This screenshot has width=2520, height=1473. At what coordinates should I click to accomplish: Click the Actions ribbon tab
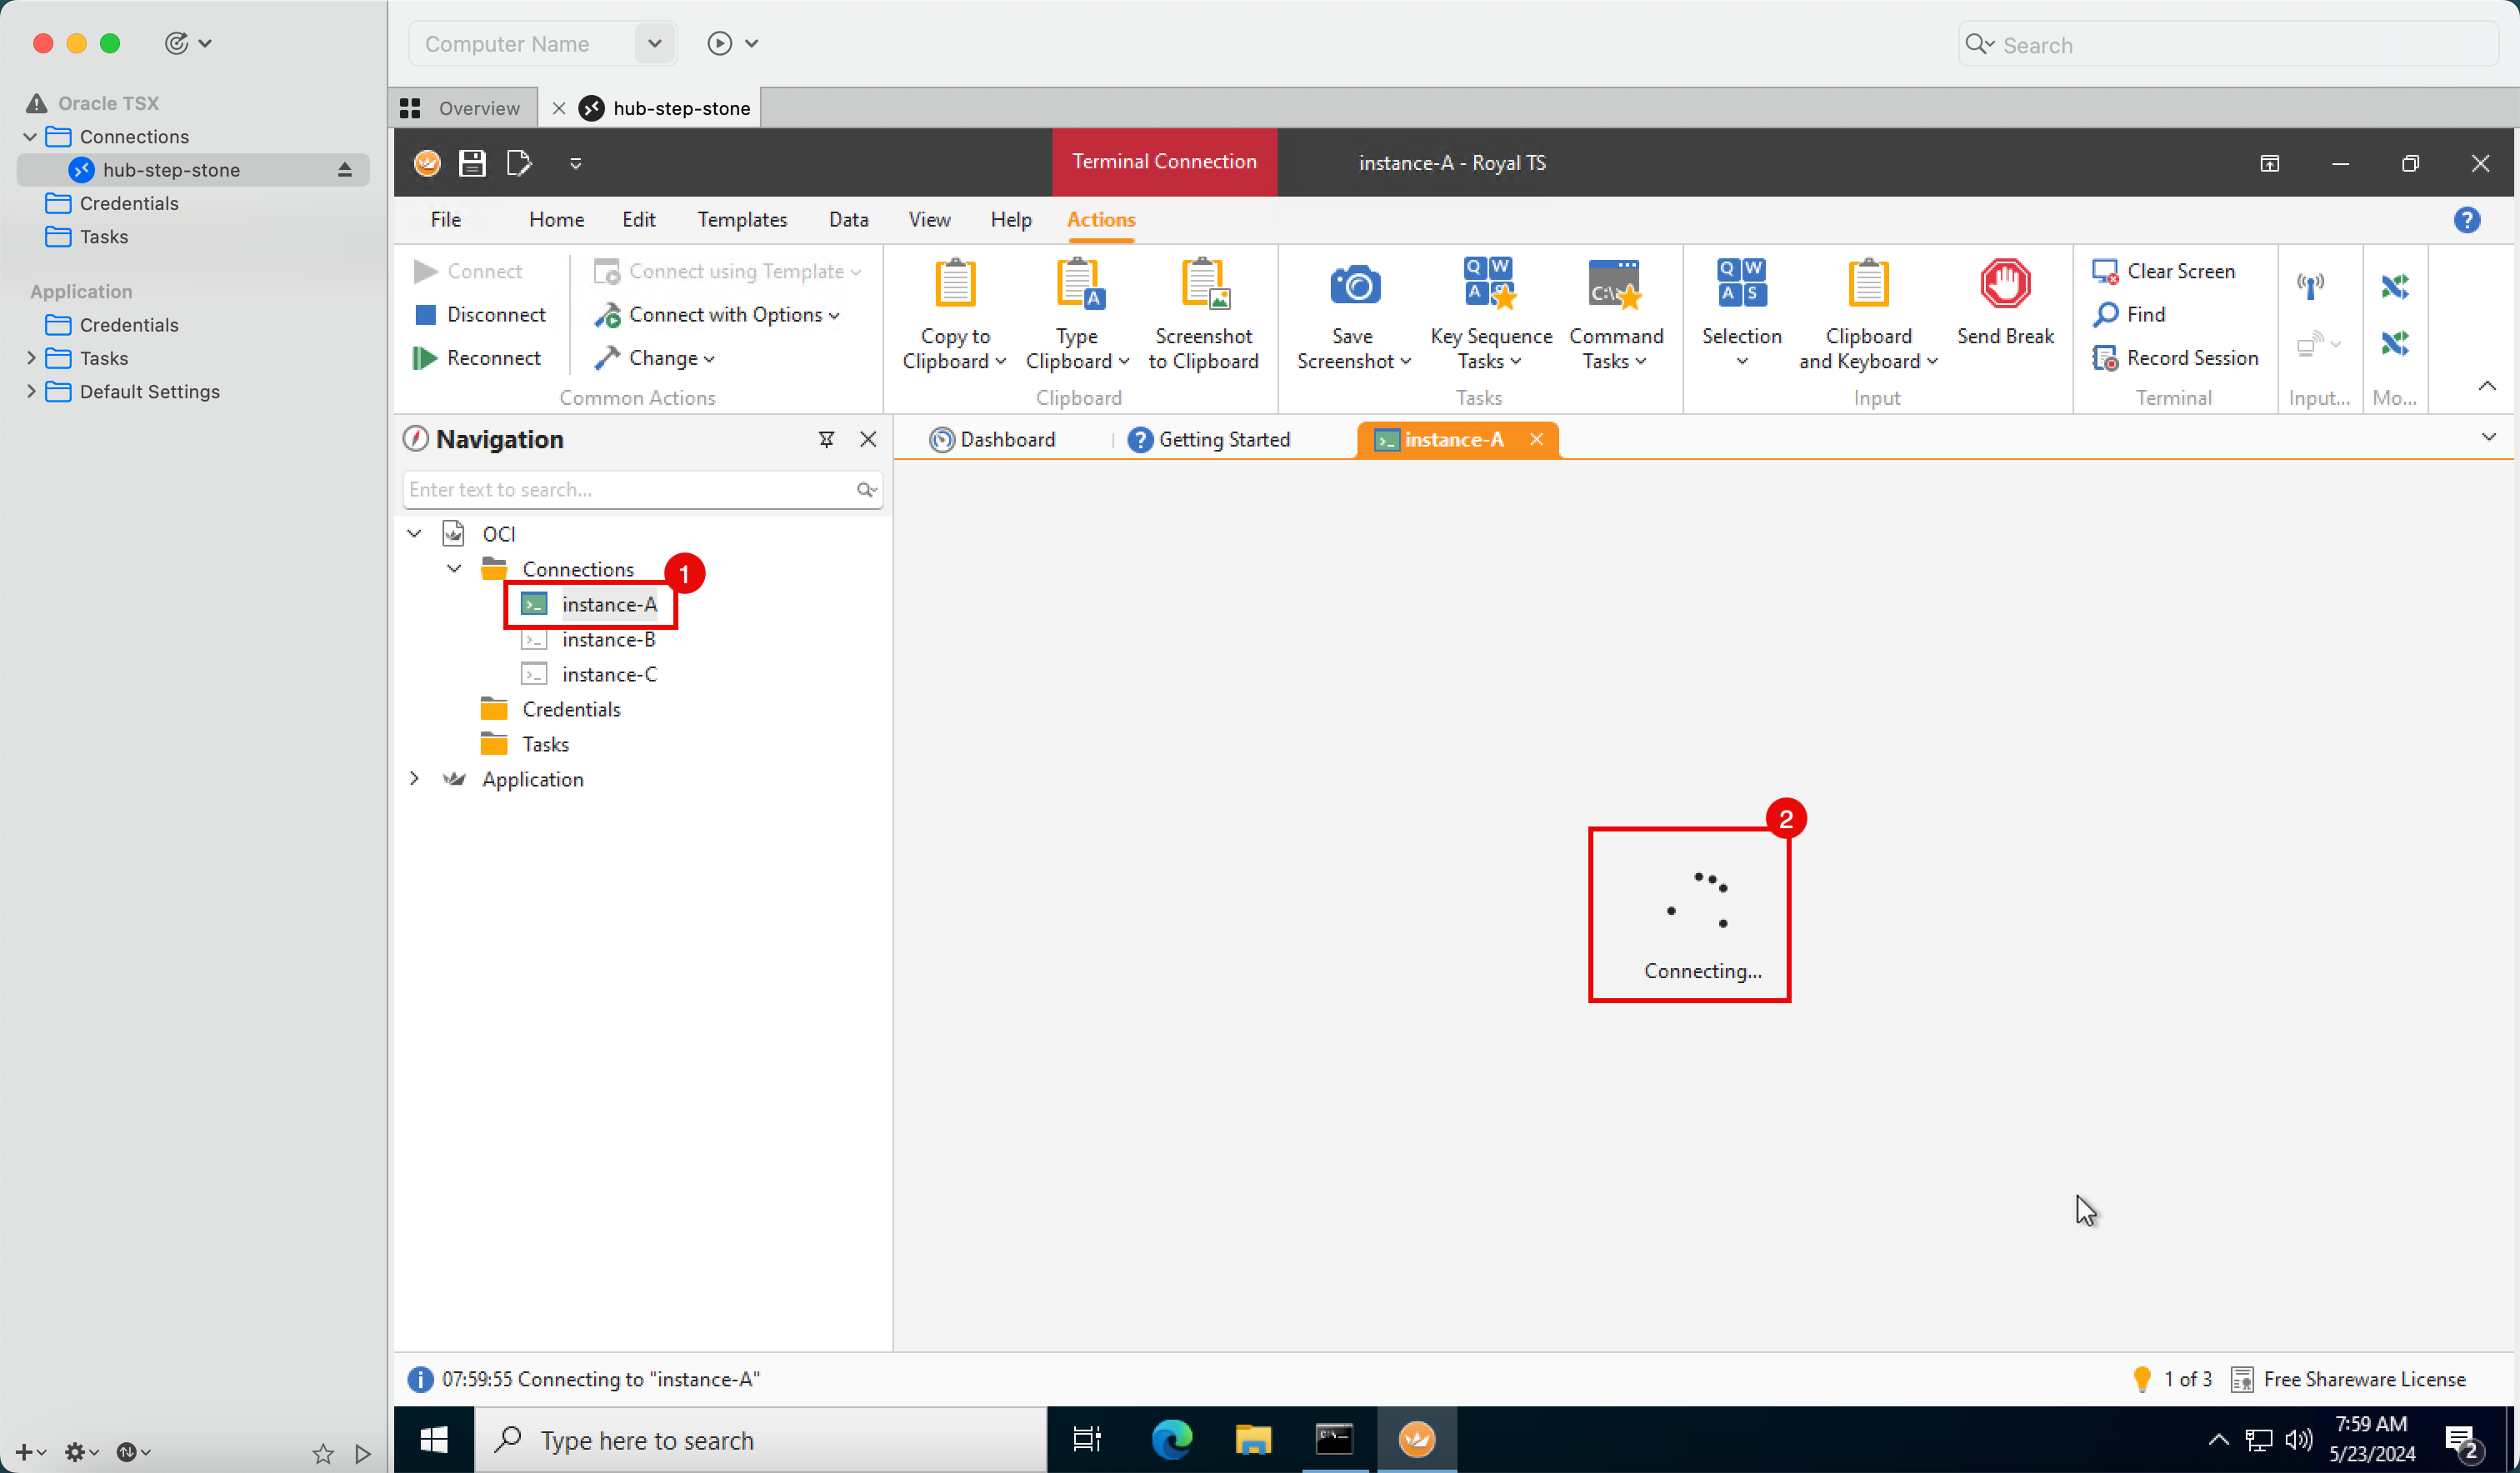click(1099, 217)
